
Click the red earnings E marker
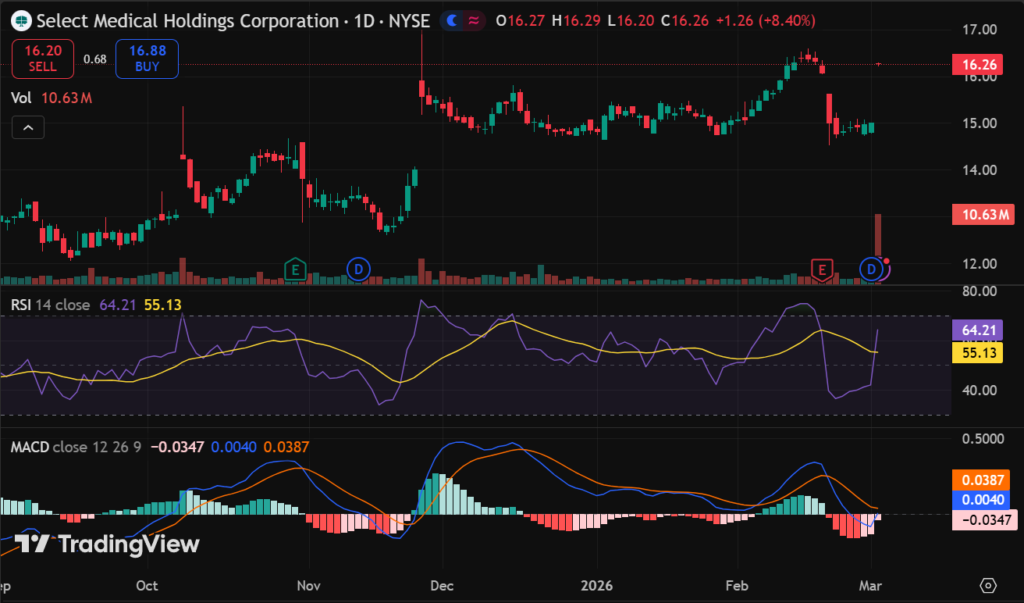[x=822, y=268]
